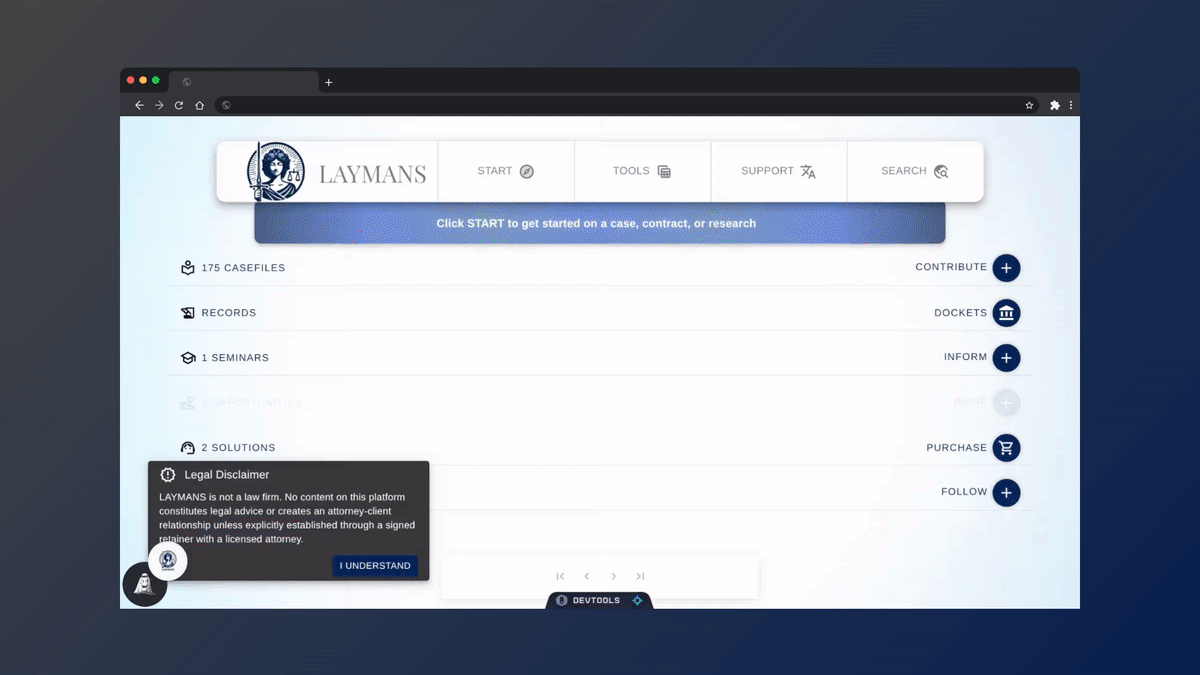Expand the Records row
The height and width of the screenshot is (675, 1200).
(x=228, y=313)
